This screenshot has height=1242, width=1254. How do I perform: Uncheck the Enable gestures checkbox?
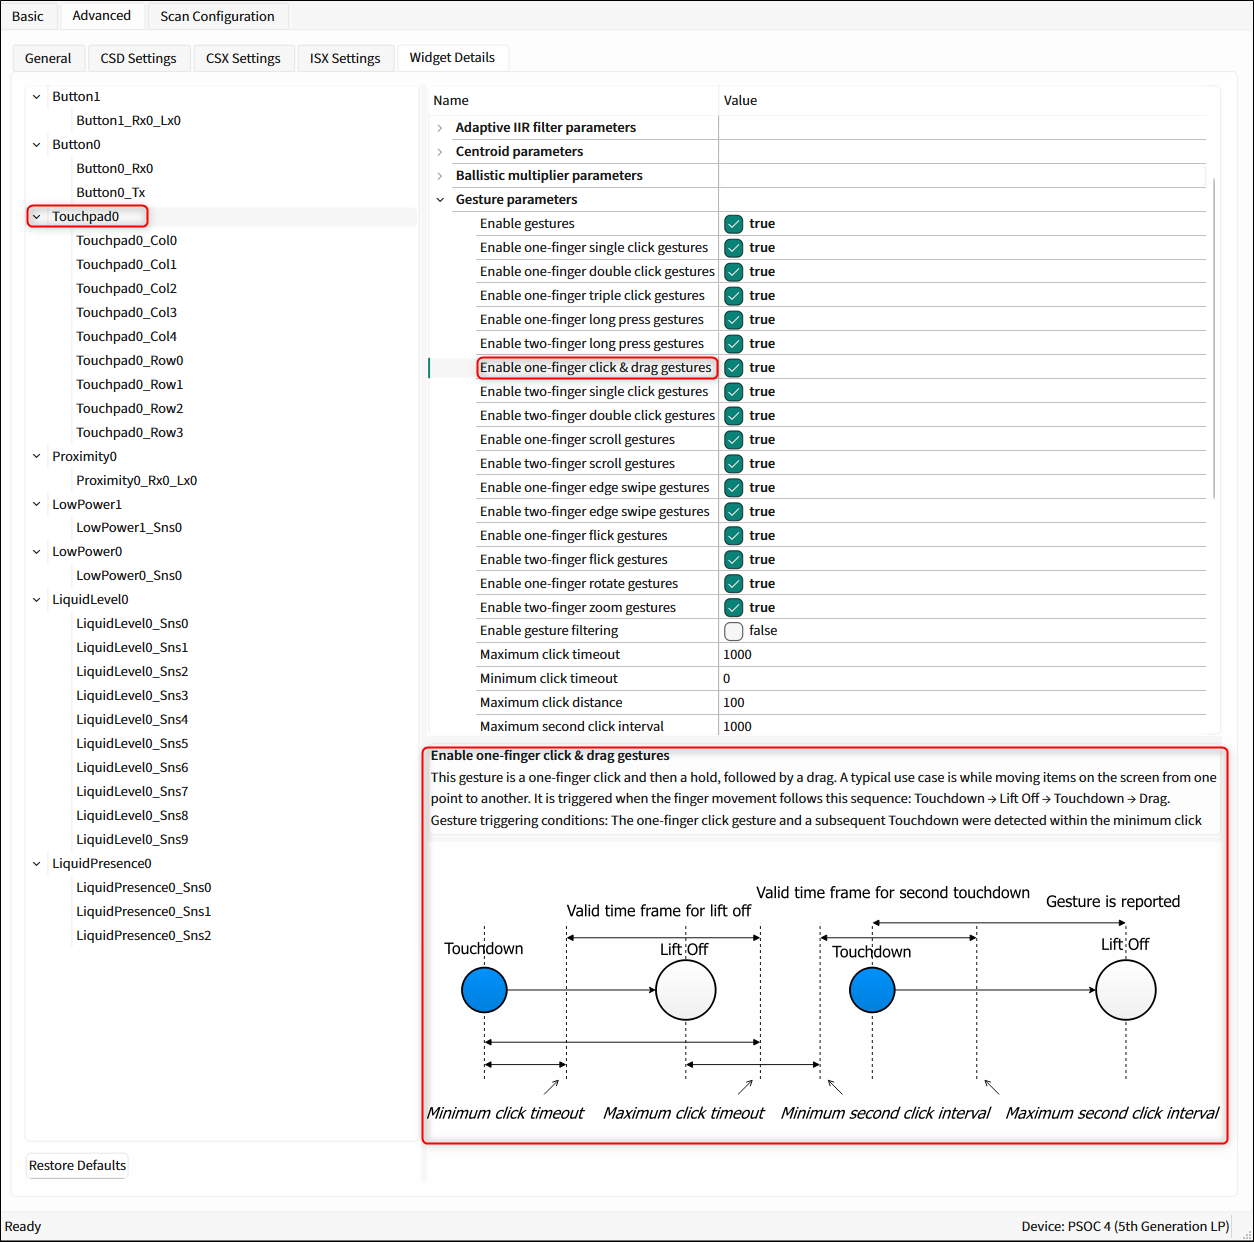pyautogui.click(x=734, y=224)
